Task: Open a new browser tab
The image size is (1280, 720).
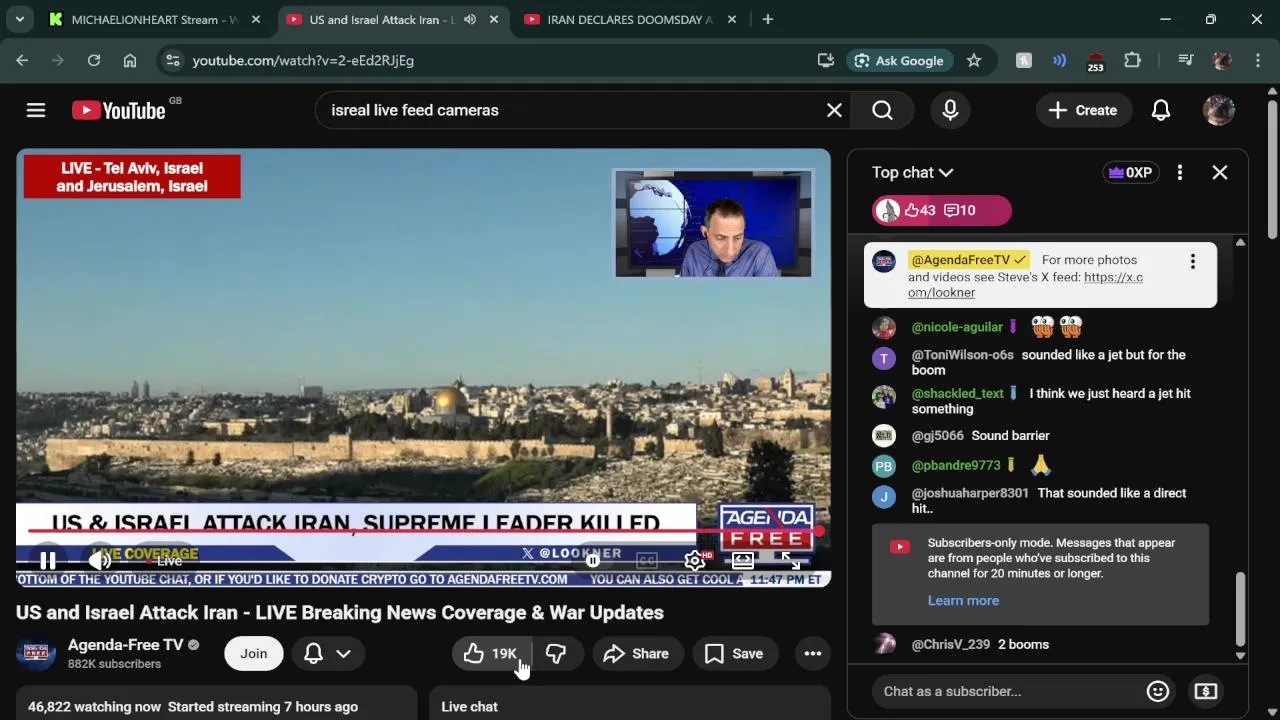Action: [x=768, y=19]
